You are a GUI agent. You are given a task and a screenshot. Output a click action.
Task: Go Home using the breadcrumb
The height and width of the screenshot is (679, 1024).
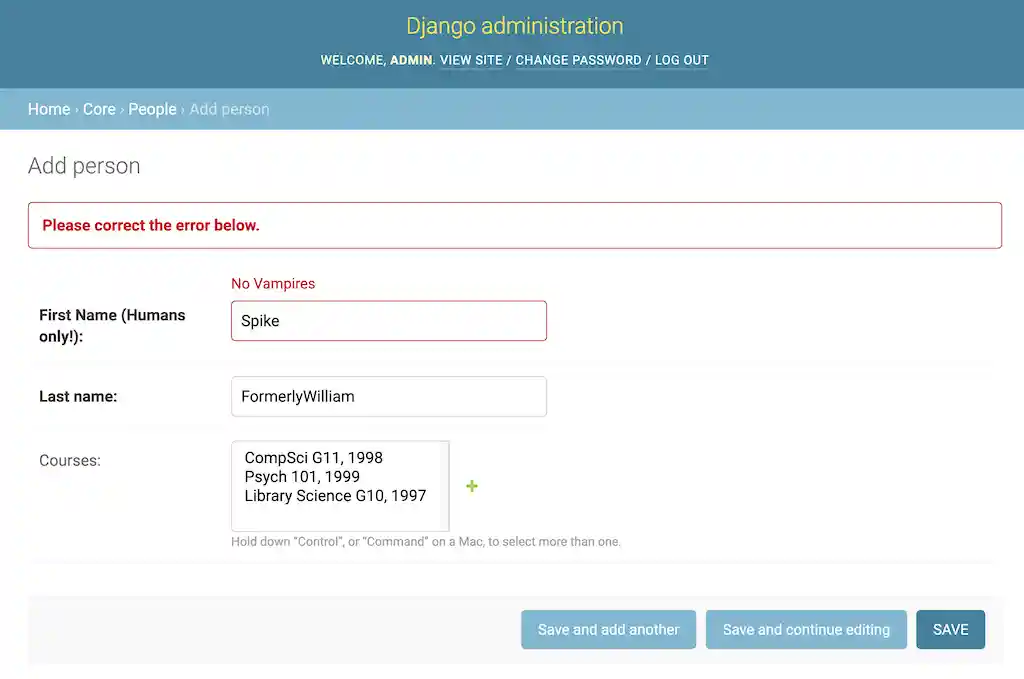click(48, 109)
